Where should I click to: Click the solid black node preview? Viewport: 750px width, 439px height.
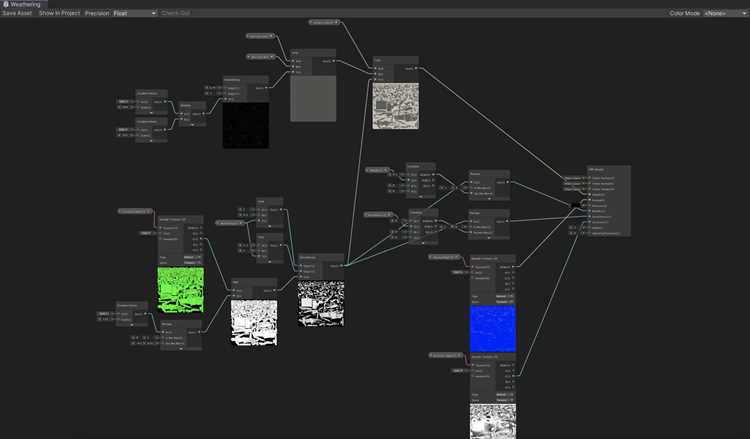click(245, 125)
